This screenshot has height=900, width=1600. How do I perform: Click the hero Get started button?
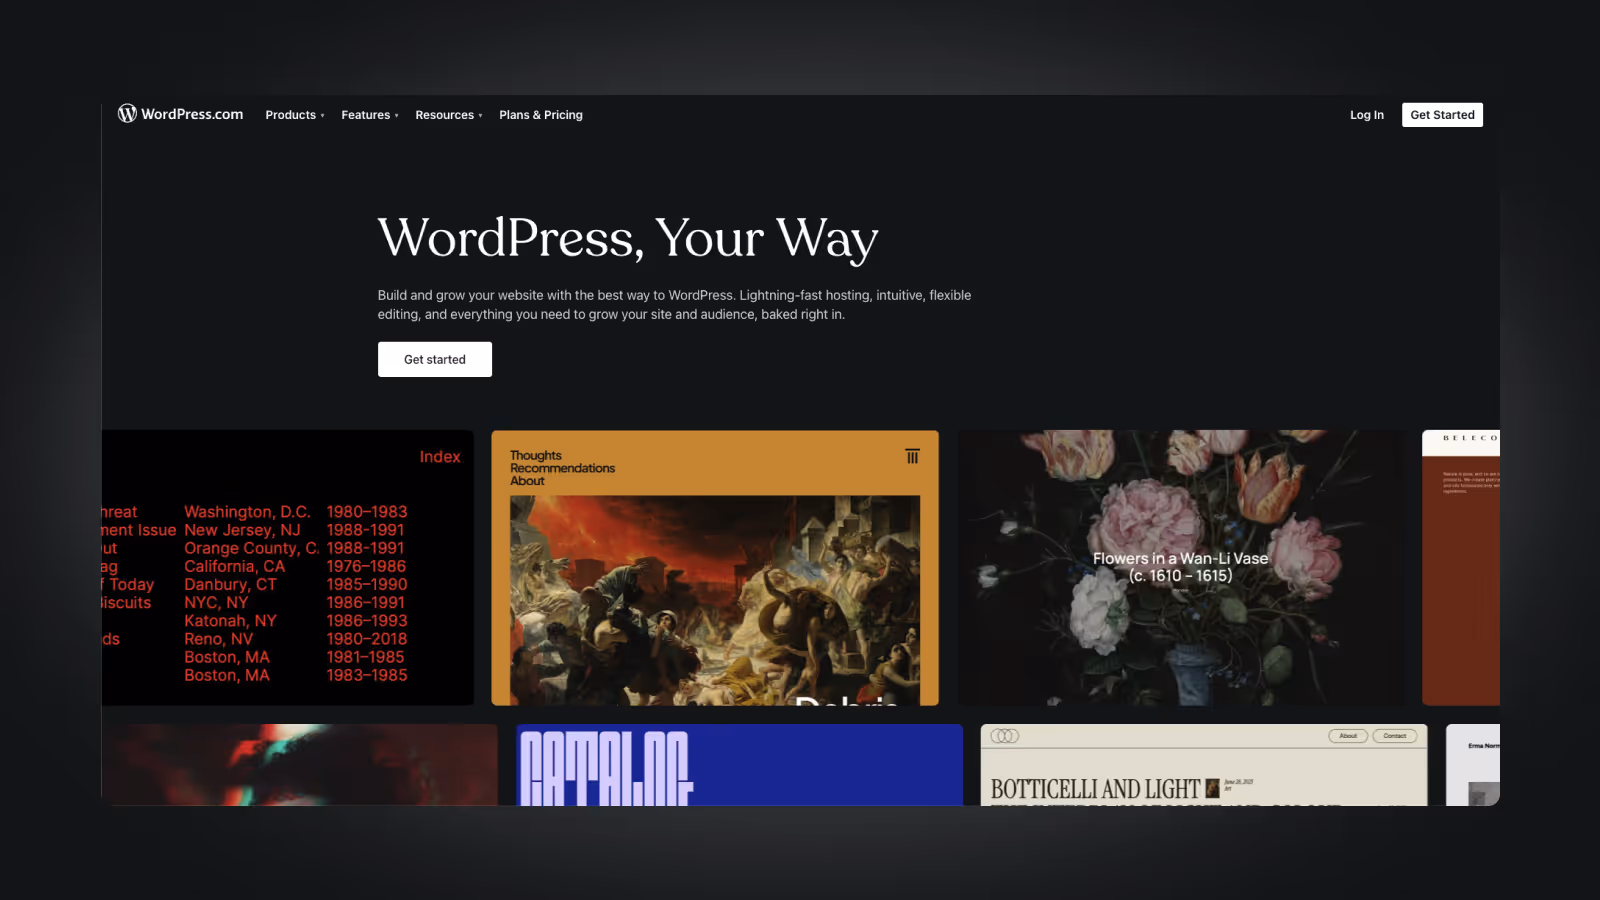click(x=435, y=359)
